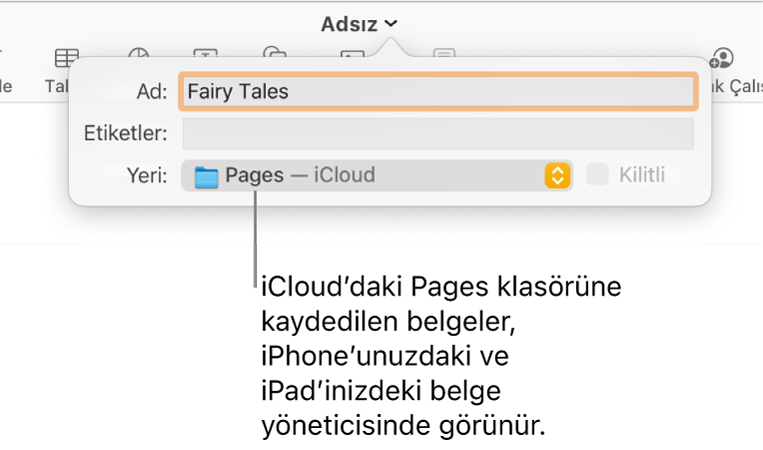Open the Yeri location popup Pages — iCloud
The width and height of the screenshot is (763, 450).
pos(377,175)
